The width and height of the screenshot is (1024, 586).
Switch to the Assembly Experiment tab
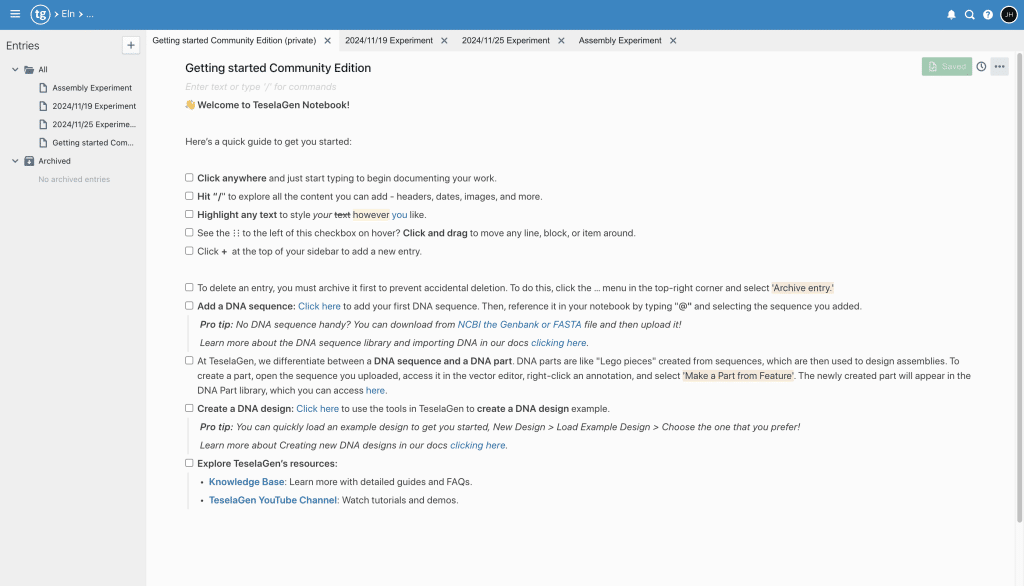[x=620, y=41]
